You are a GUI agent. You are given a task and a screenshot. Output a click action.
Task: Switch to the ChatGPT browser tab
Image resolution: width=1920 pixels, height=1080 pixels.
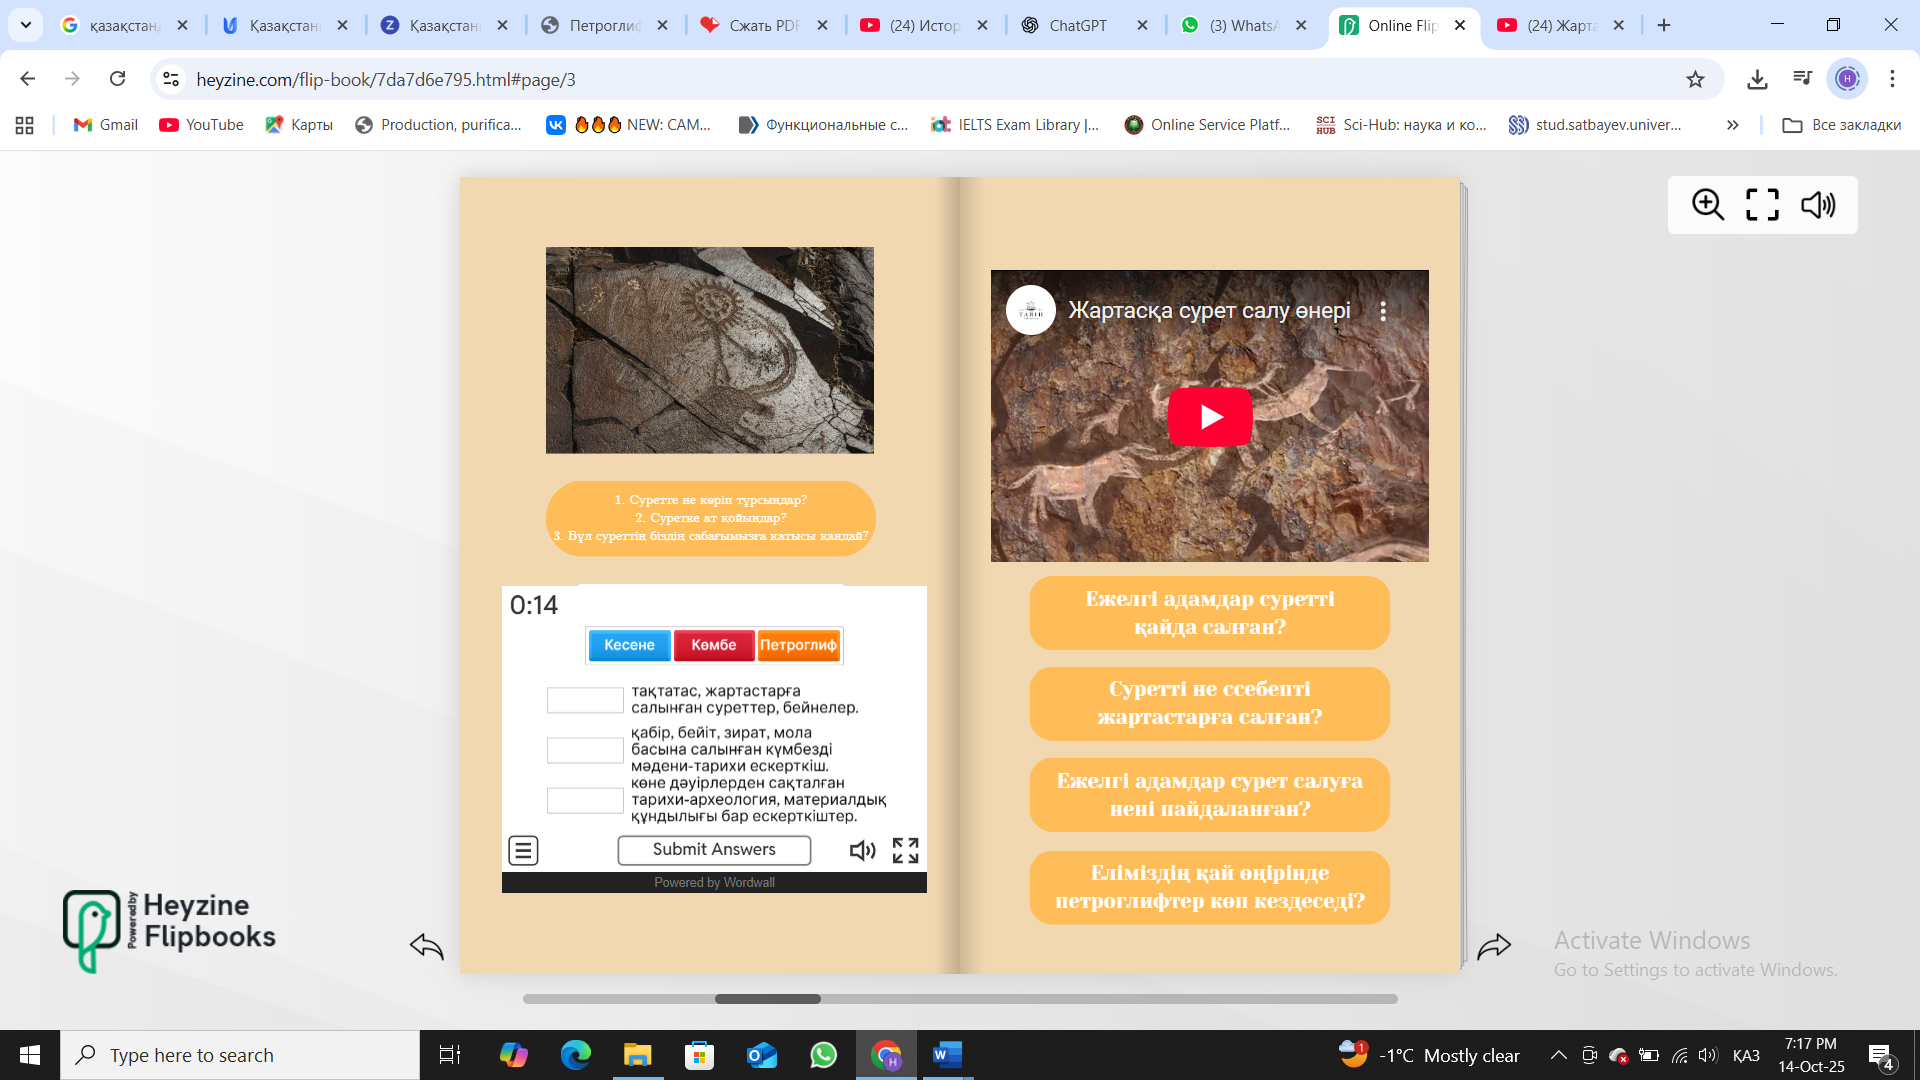(x=1077, y=25)
